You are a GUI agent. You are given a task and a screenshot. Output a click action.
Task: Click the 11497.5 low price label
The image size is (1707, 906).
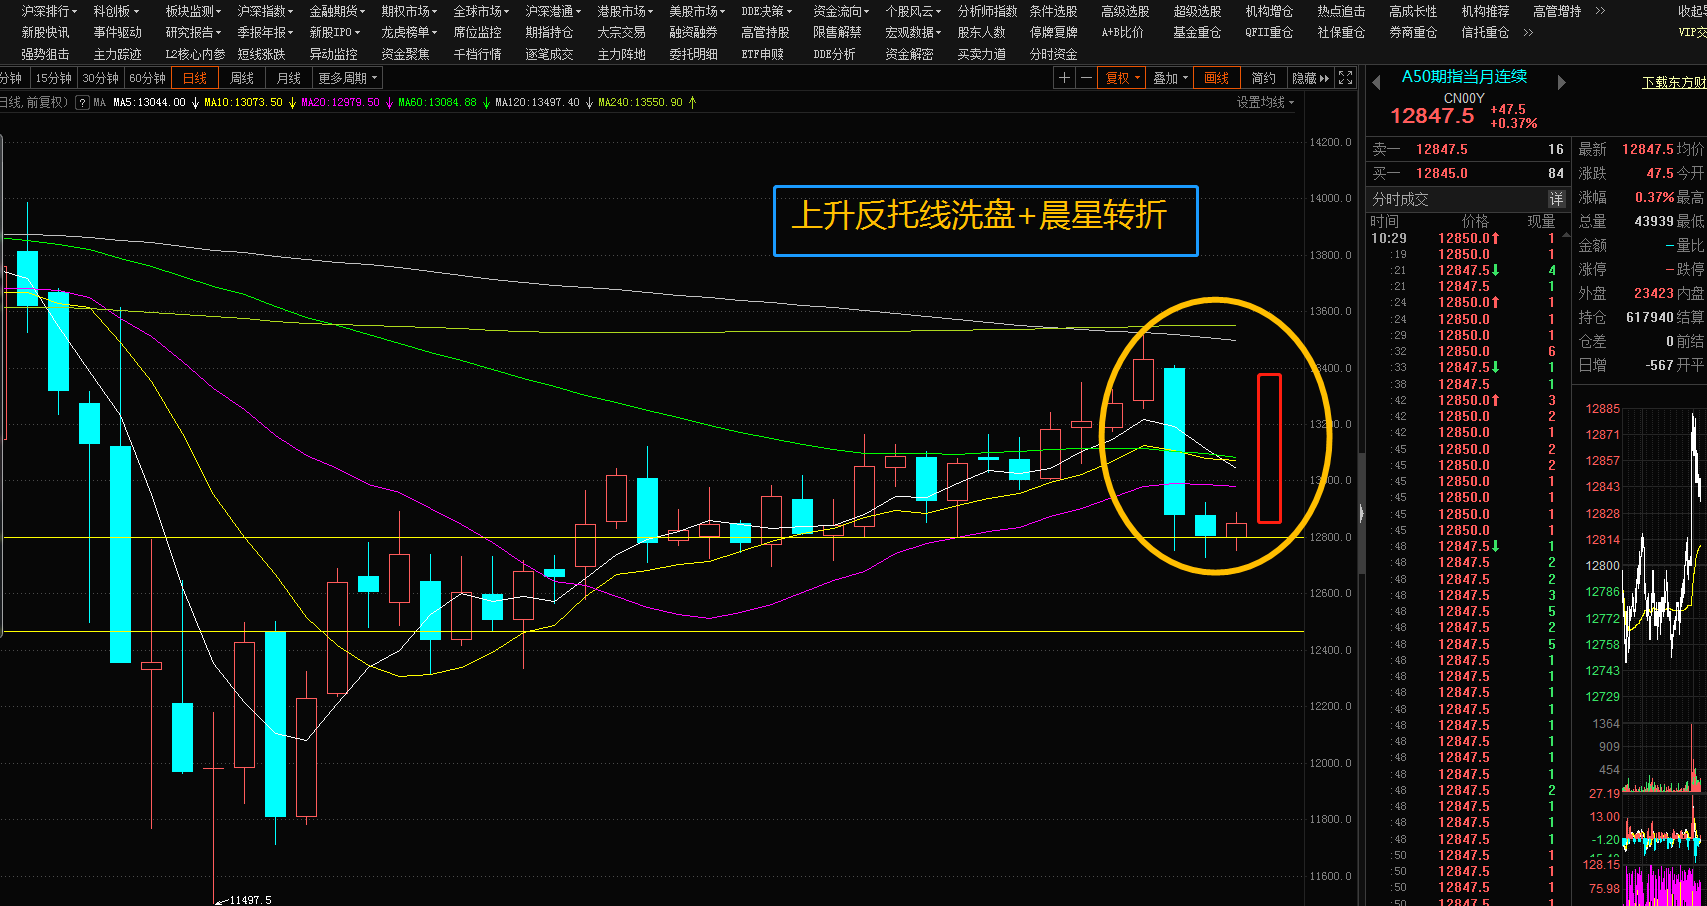(250, 900)
